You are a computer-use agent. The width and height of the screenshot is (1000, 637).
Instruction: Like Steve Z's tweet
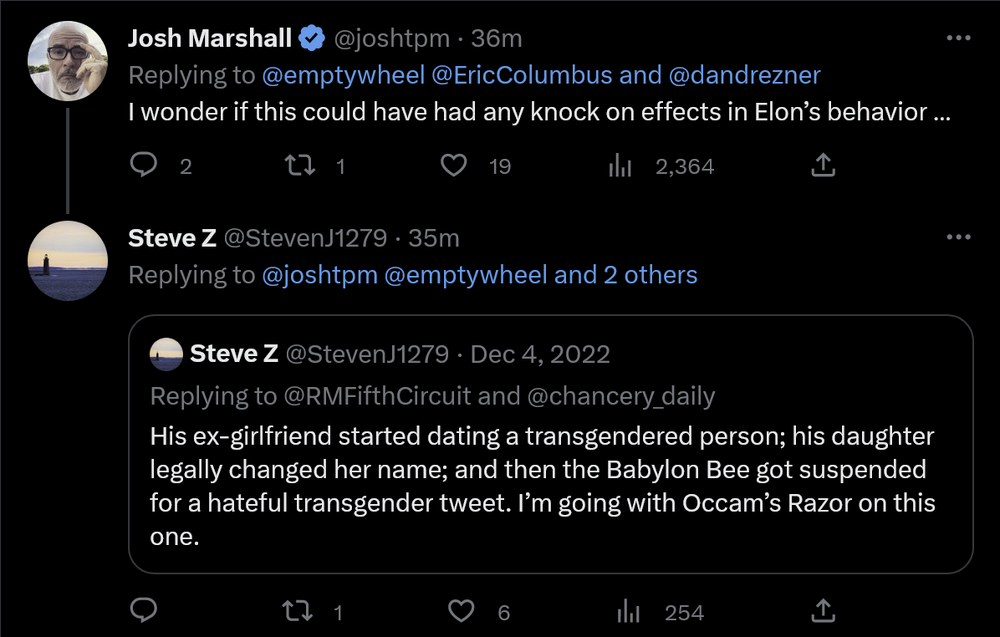point(460,611)
